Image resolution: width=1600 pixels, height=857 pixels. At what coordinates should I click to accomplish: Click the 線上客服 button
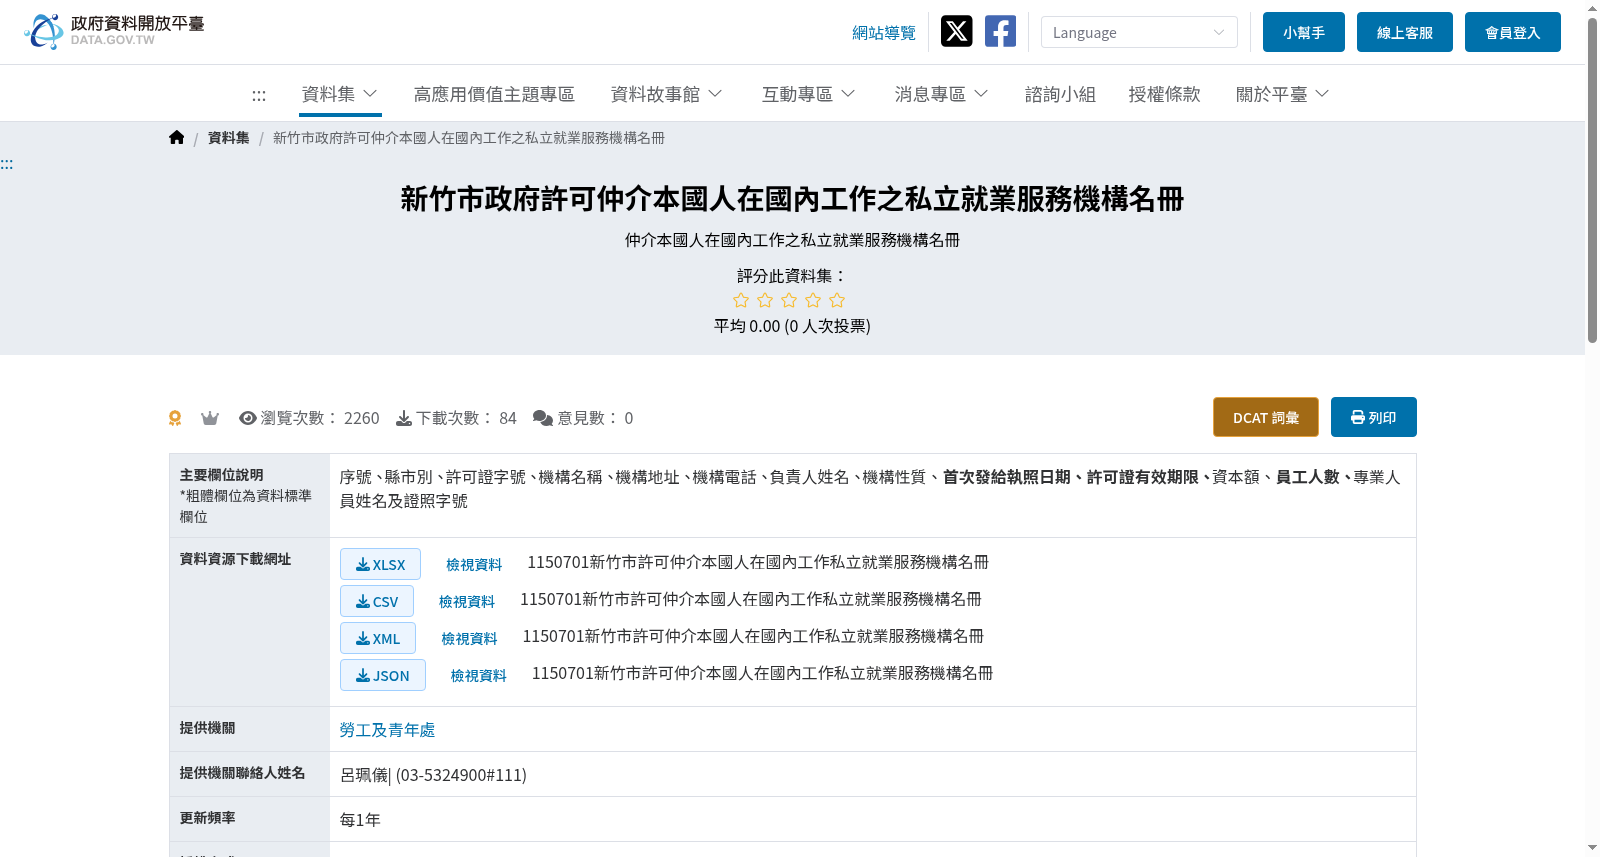click(1405, 32)
